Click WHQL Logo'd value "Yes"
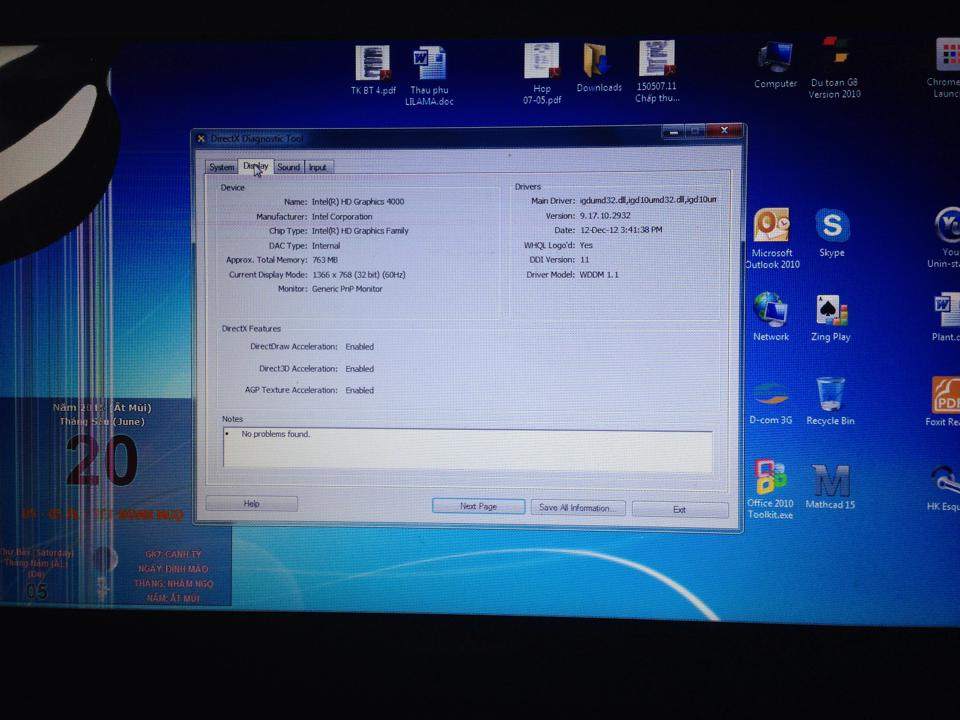This screenshot has width=960, height=720. point(586,245)
